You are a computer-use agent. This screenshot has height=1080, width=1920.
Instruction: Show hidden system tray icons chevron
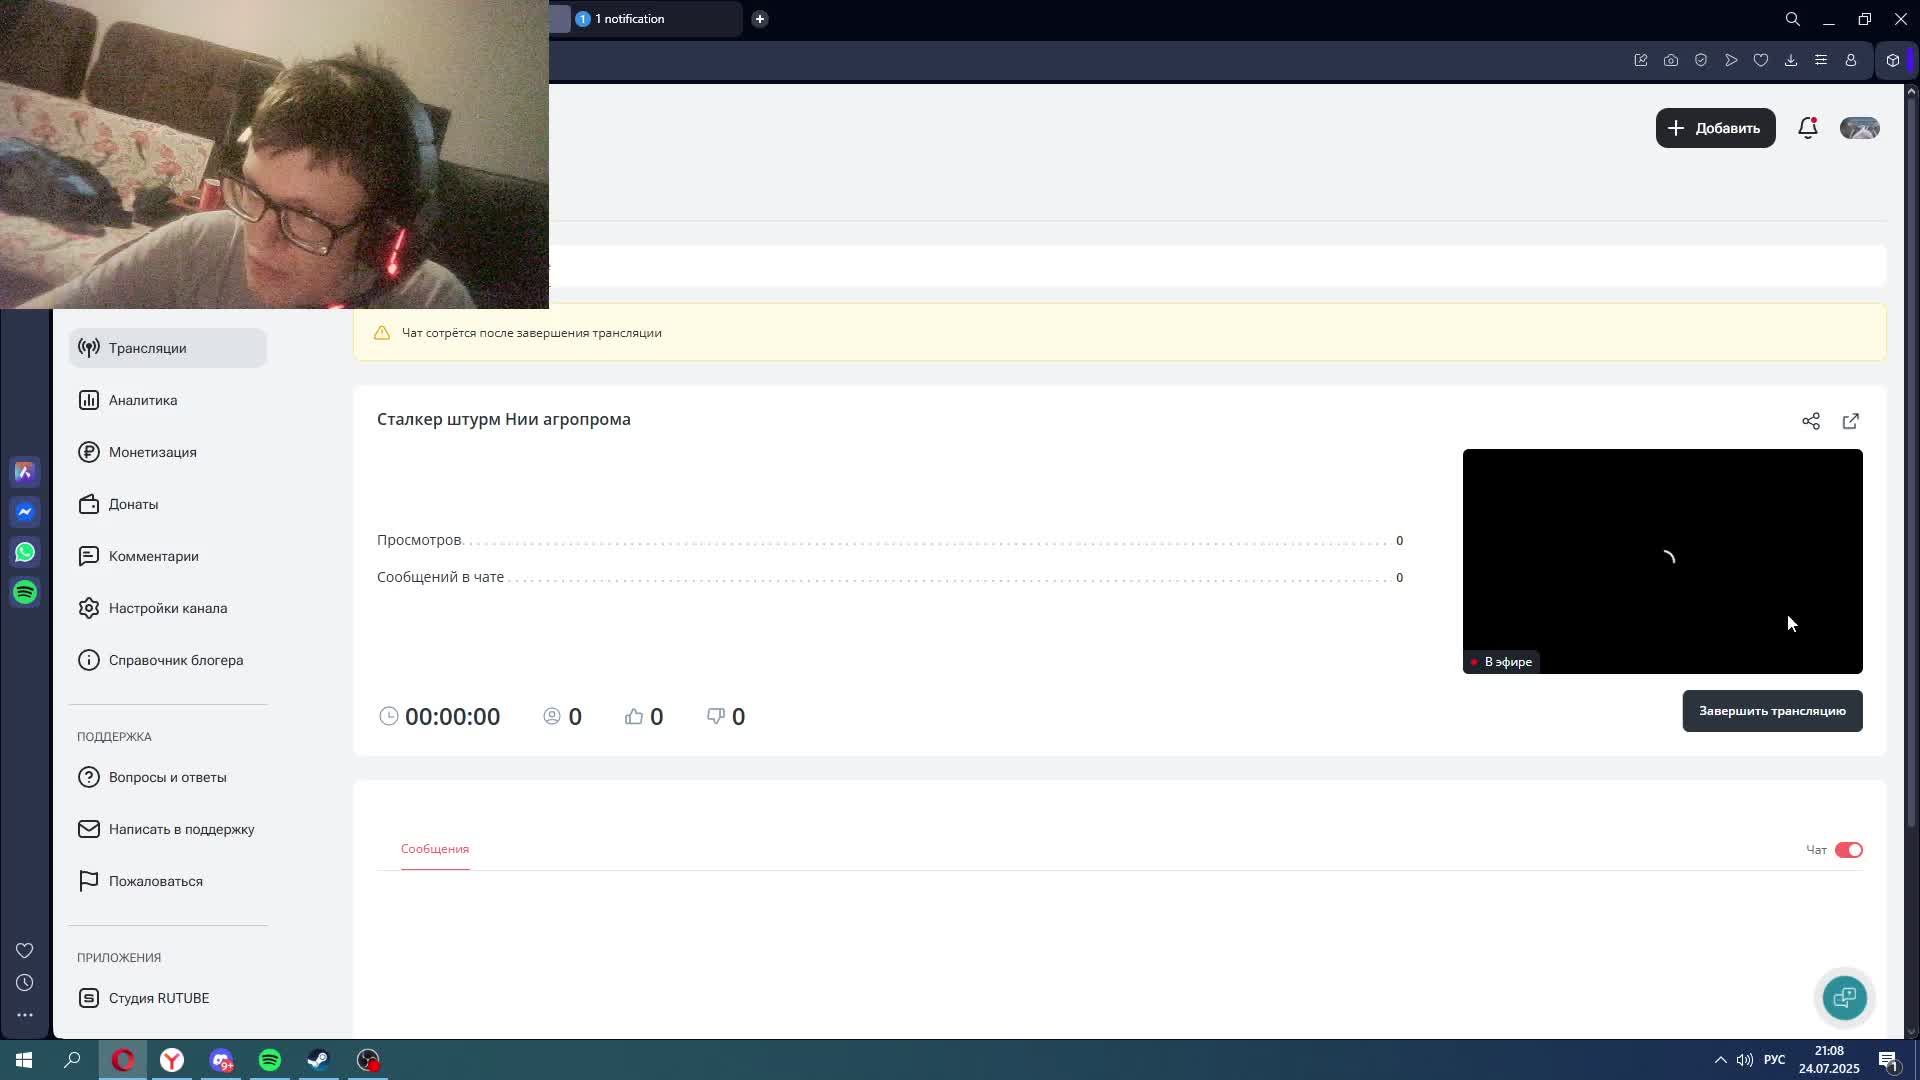tap(1720, 1060)
